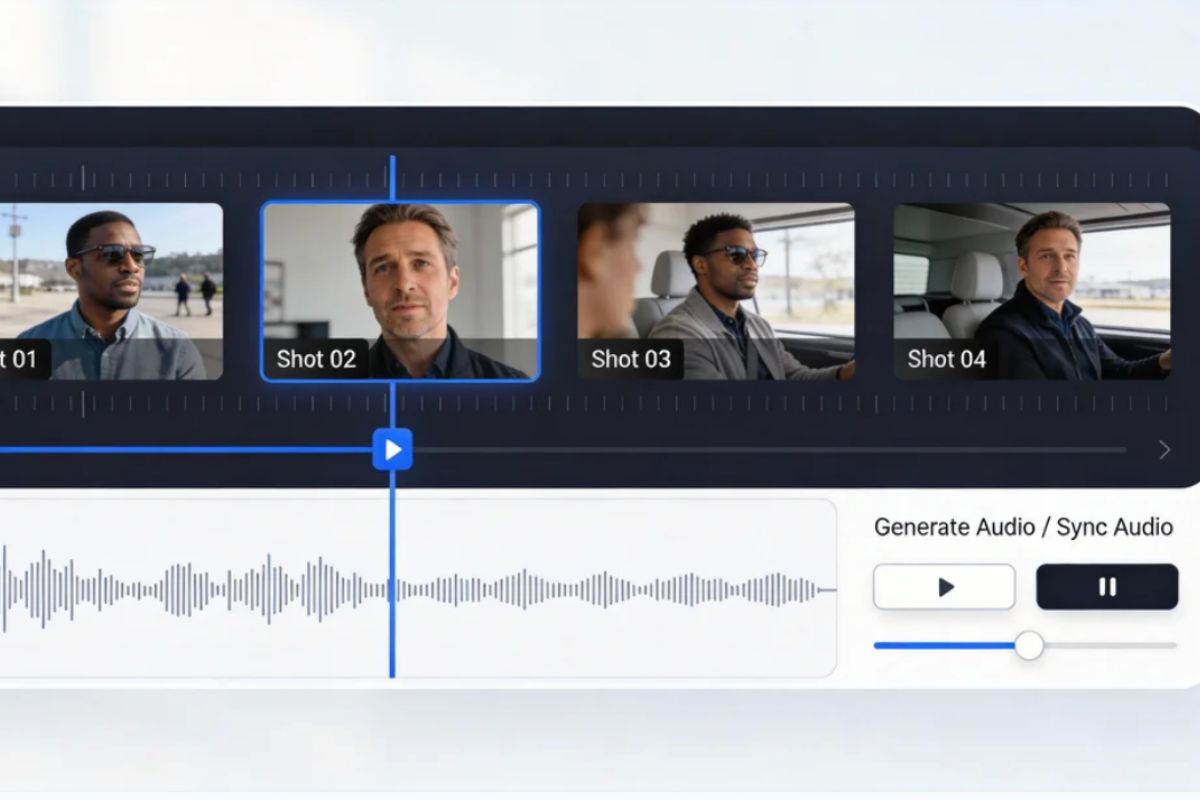Switch selection to Shot 03

pyautogui.click(x=715, y=292)
